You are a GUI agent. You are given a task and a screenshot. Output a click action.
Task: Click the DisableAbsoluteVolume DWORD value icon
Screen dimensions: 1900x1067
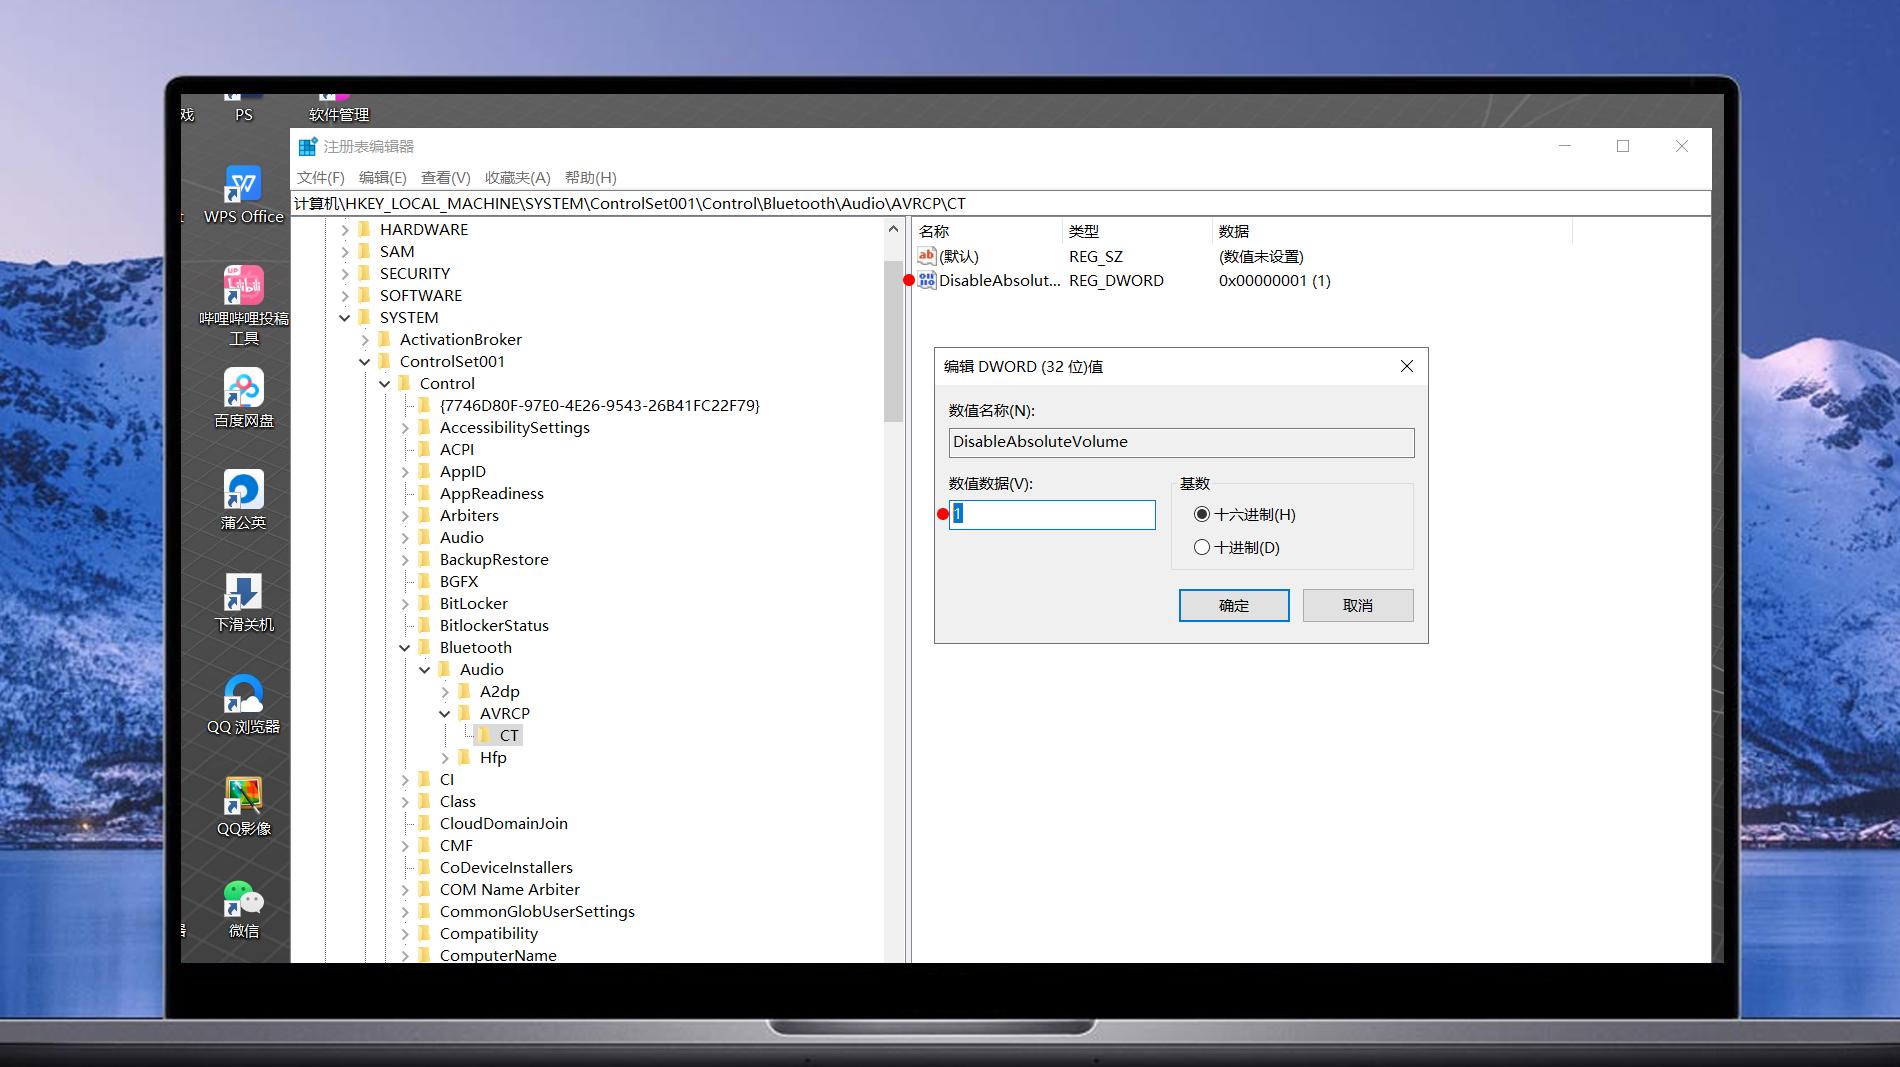[927, 281]
